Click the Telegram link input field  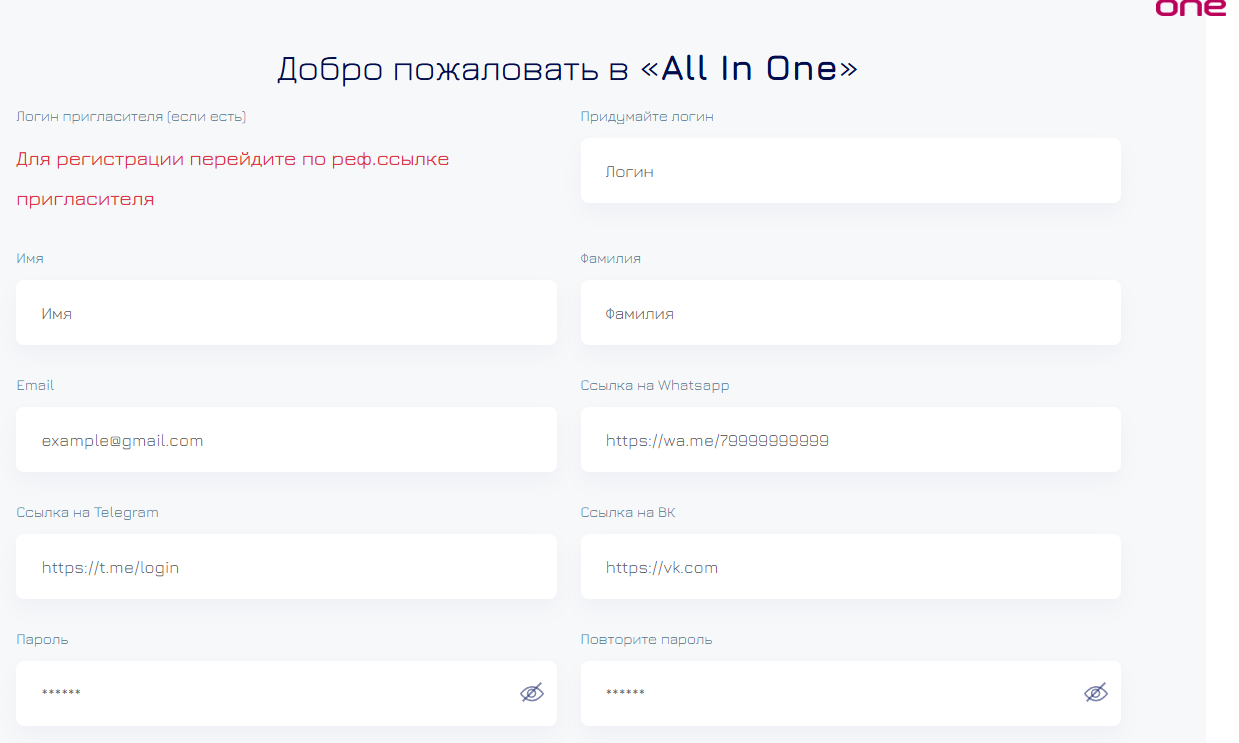pyautogui.click(x=286, y=567)
